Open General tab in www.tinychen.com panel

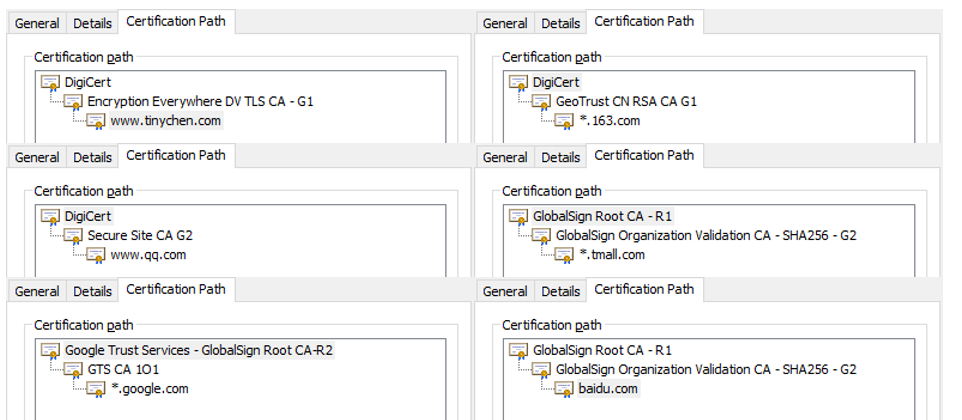click(x=37, y=23)
